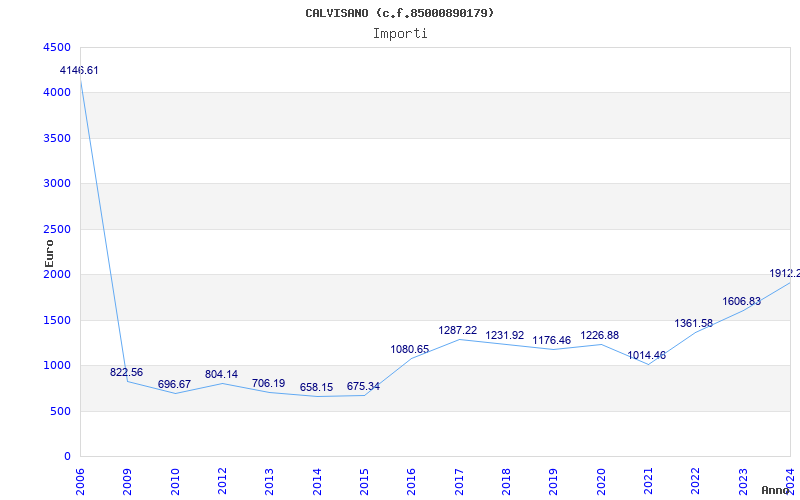Select the 2006 x-axis year label

click(x=80, y=481)
